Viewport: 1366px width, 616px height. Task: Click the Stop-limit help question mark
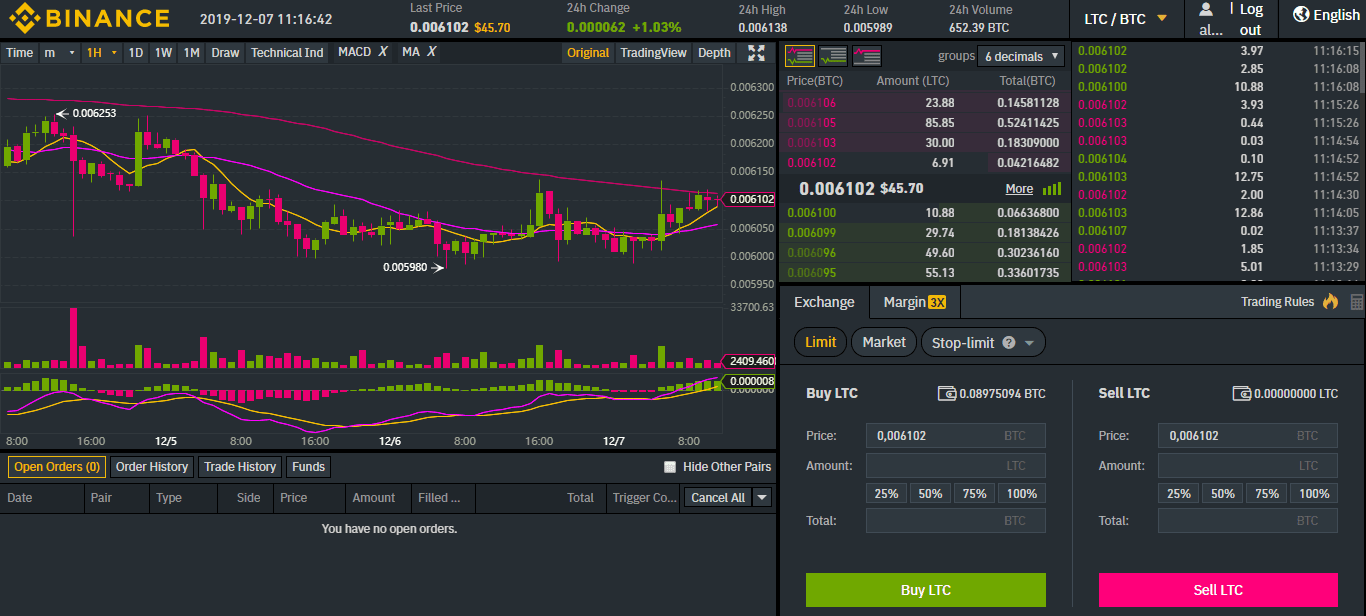[1009, 342]
